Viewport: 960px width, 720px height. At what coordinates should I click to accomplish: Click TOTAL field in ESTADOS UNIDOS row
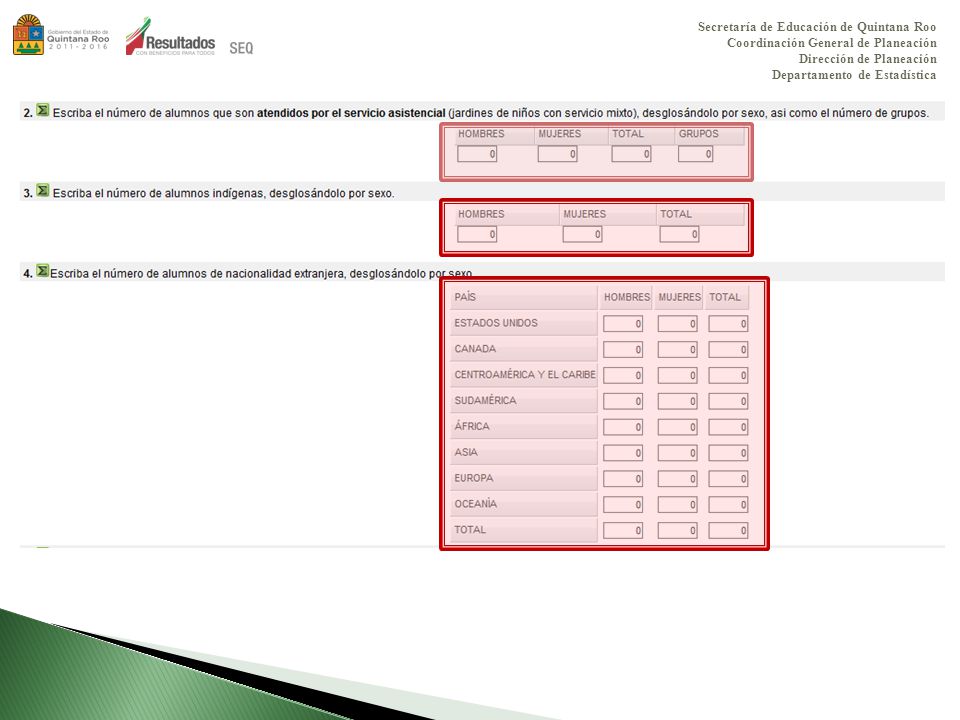(x=728, y=324)
